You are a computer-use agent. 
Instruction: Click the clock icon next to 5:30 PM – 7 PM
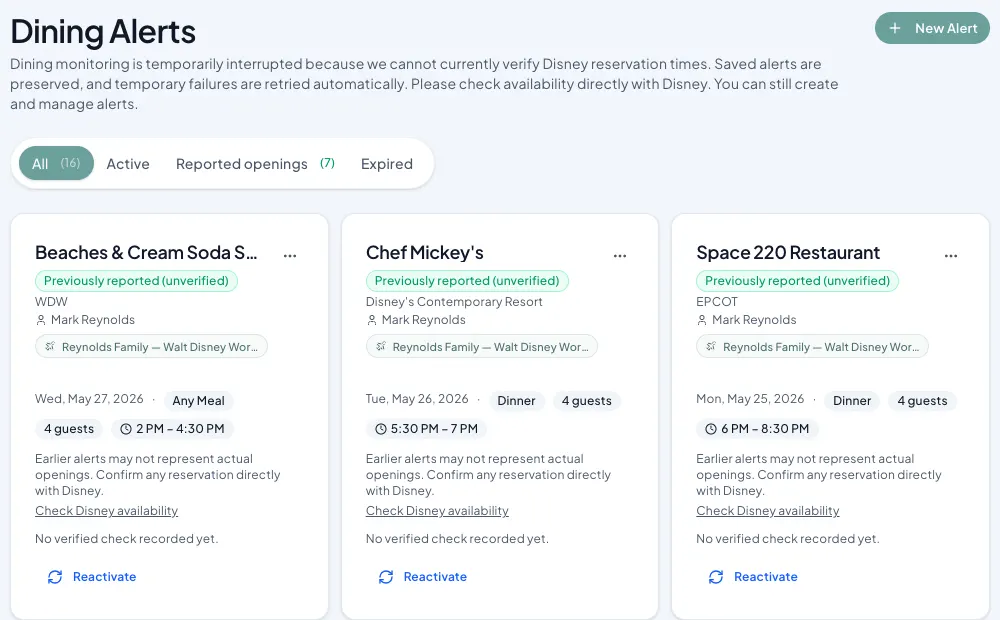click(381, 429)
